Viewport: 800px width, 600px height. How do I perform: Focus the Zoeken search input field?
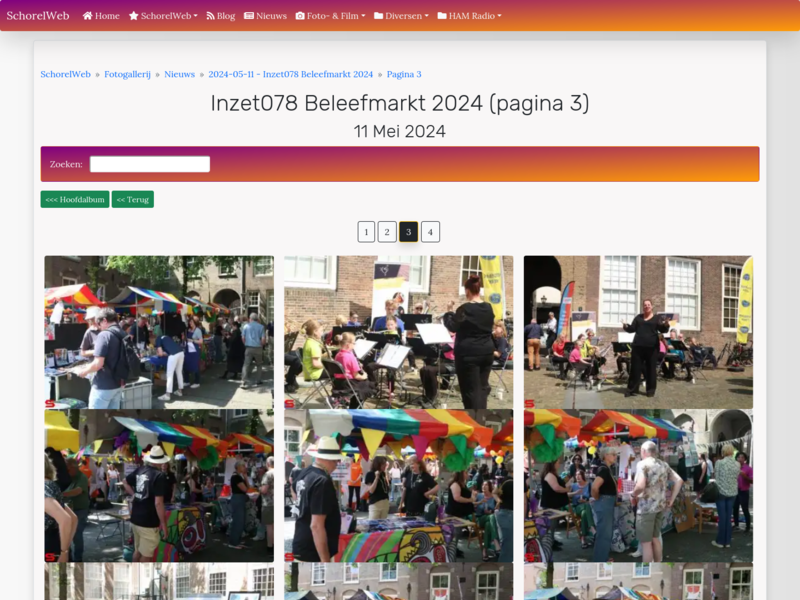(x=150, y=164)
